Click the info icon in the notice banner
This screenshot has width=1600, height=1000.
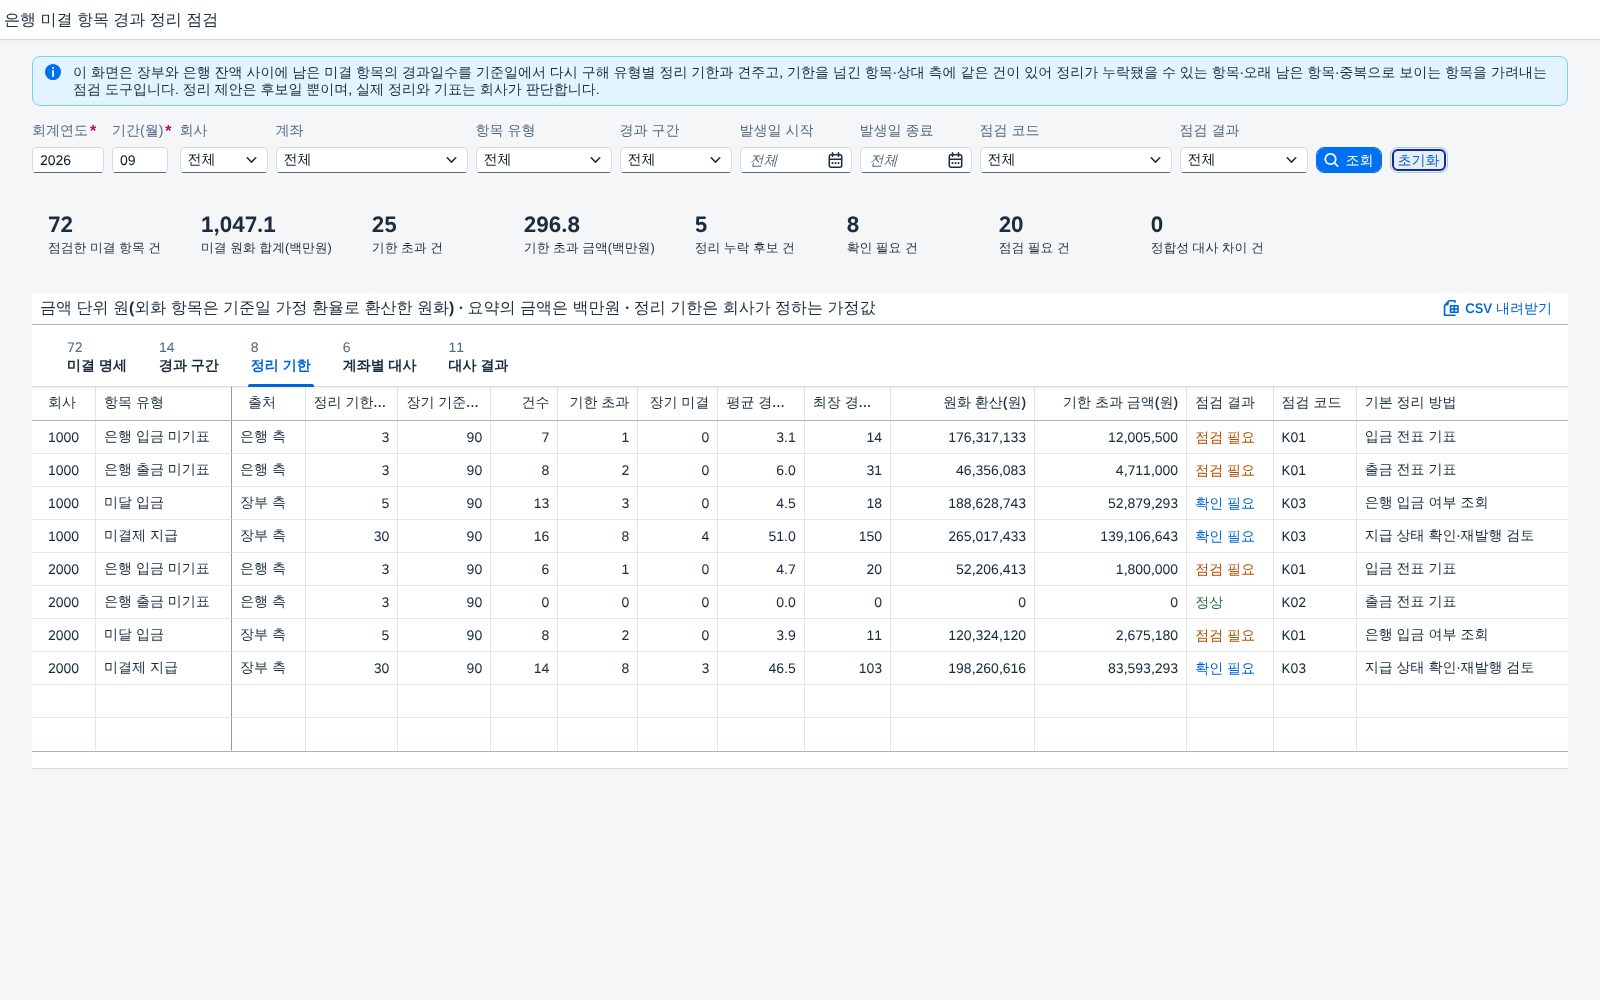pyautogui.click(x=53, y=72)
